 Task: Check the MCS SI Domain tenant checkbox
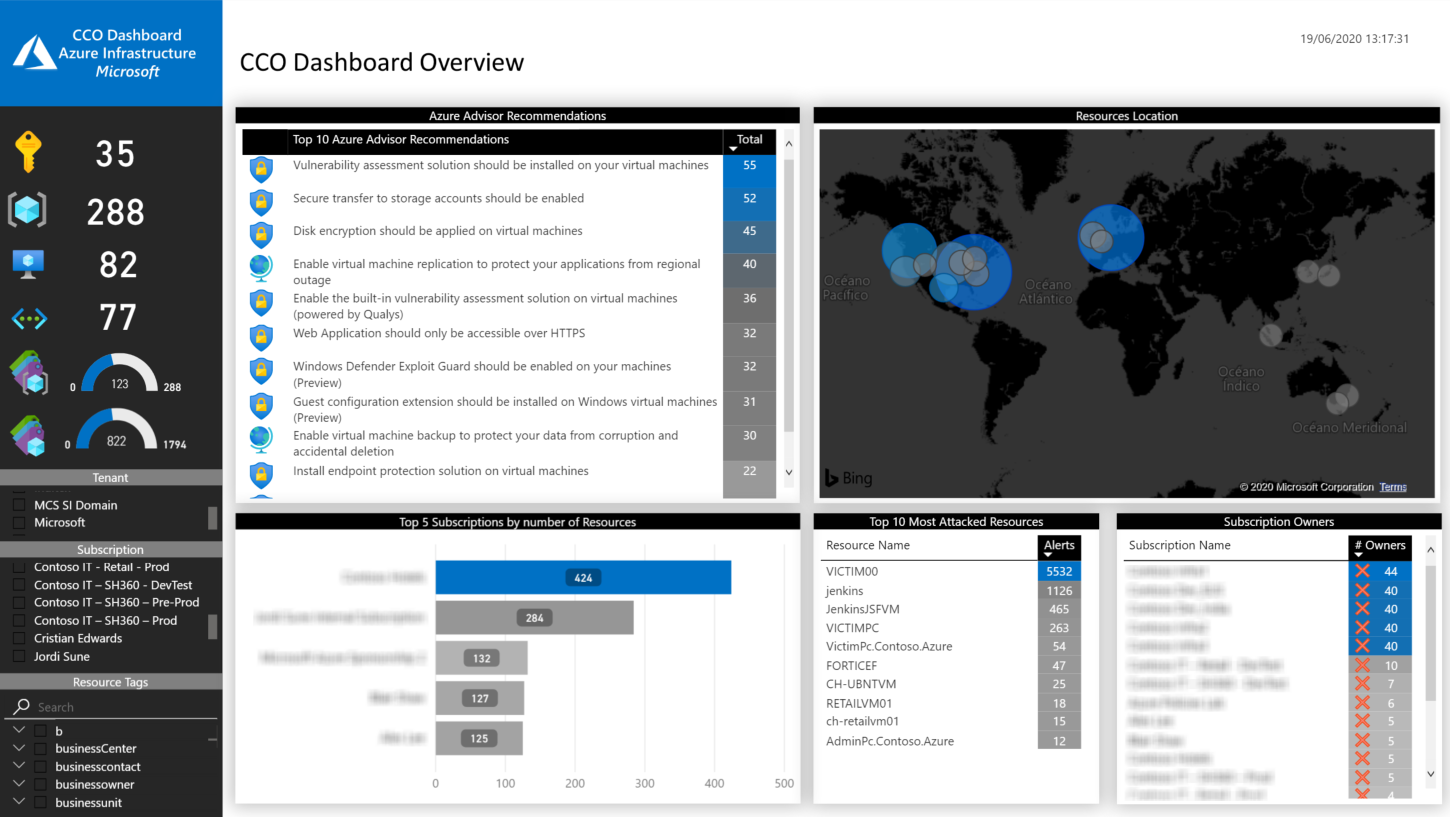tap(19, 505)
